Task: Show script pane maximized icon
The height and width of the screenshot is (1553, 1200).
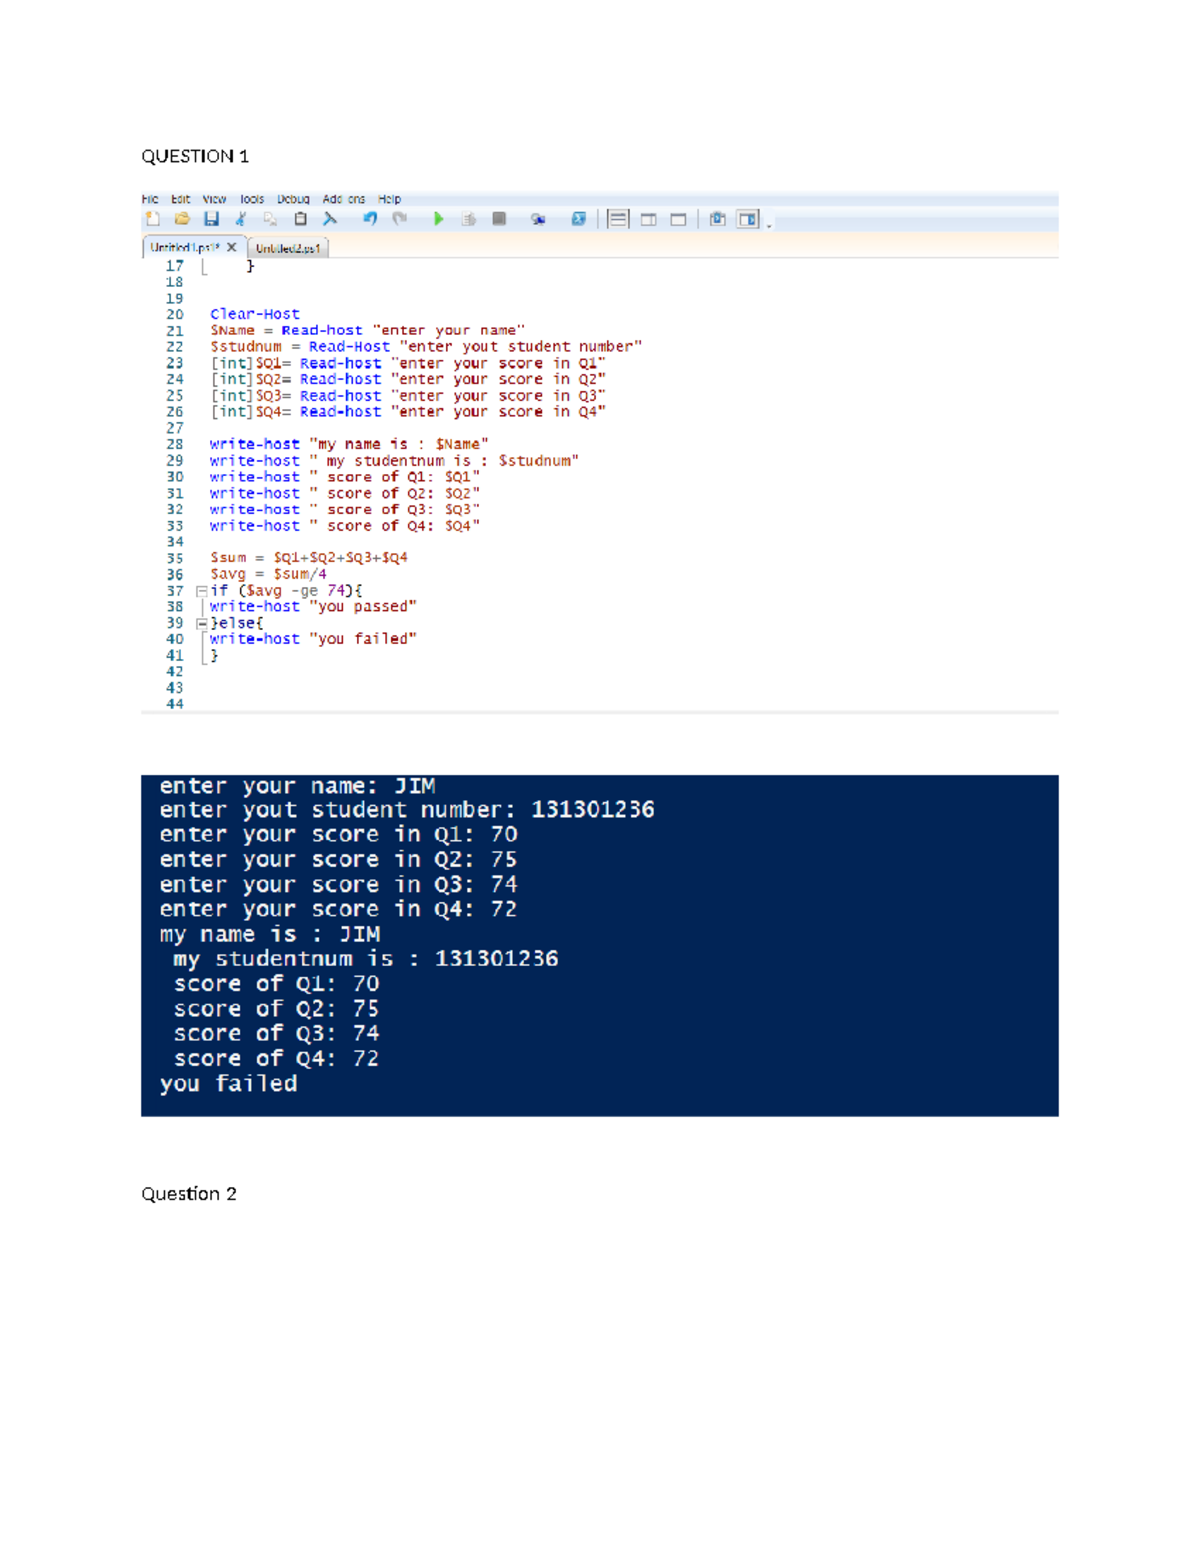Action: click(x=678, y=219)
